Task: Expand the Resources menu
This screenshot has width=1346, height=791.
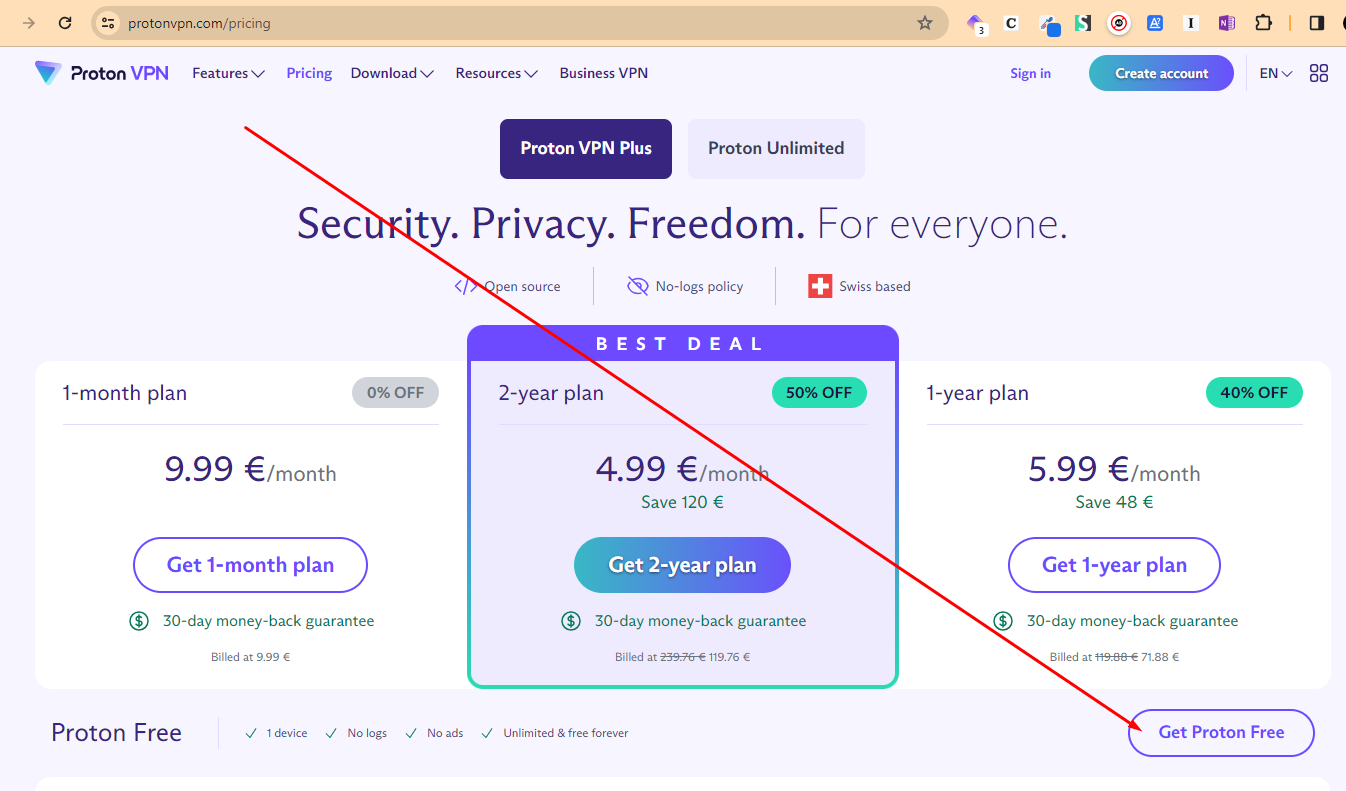Action: click(497, 73)
